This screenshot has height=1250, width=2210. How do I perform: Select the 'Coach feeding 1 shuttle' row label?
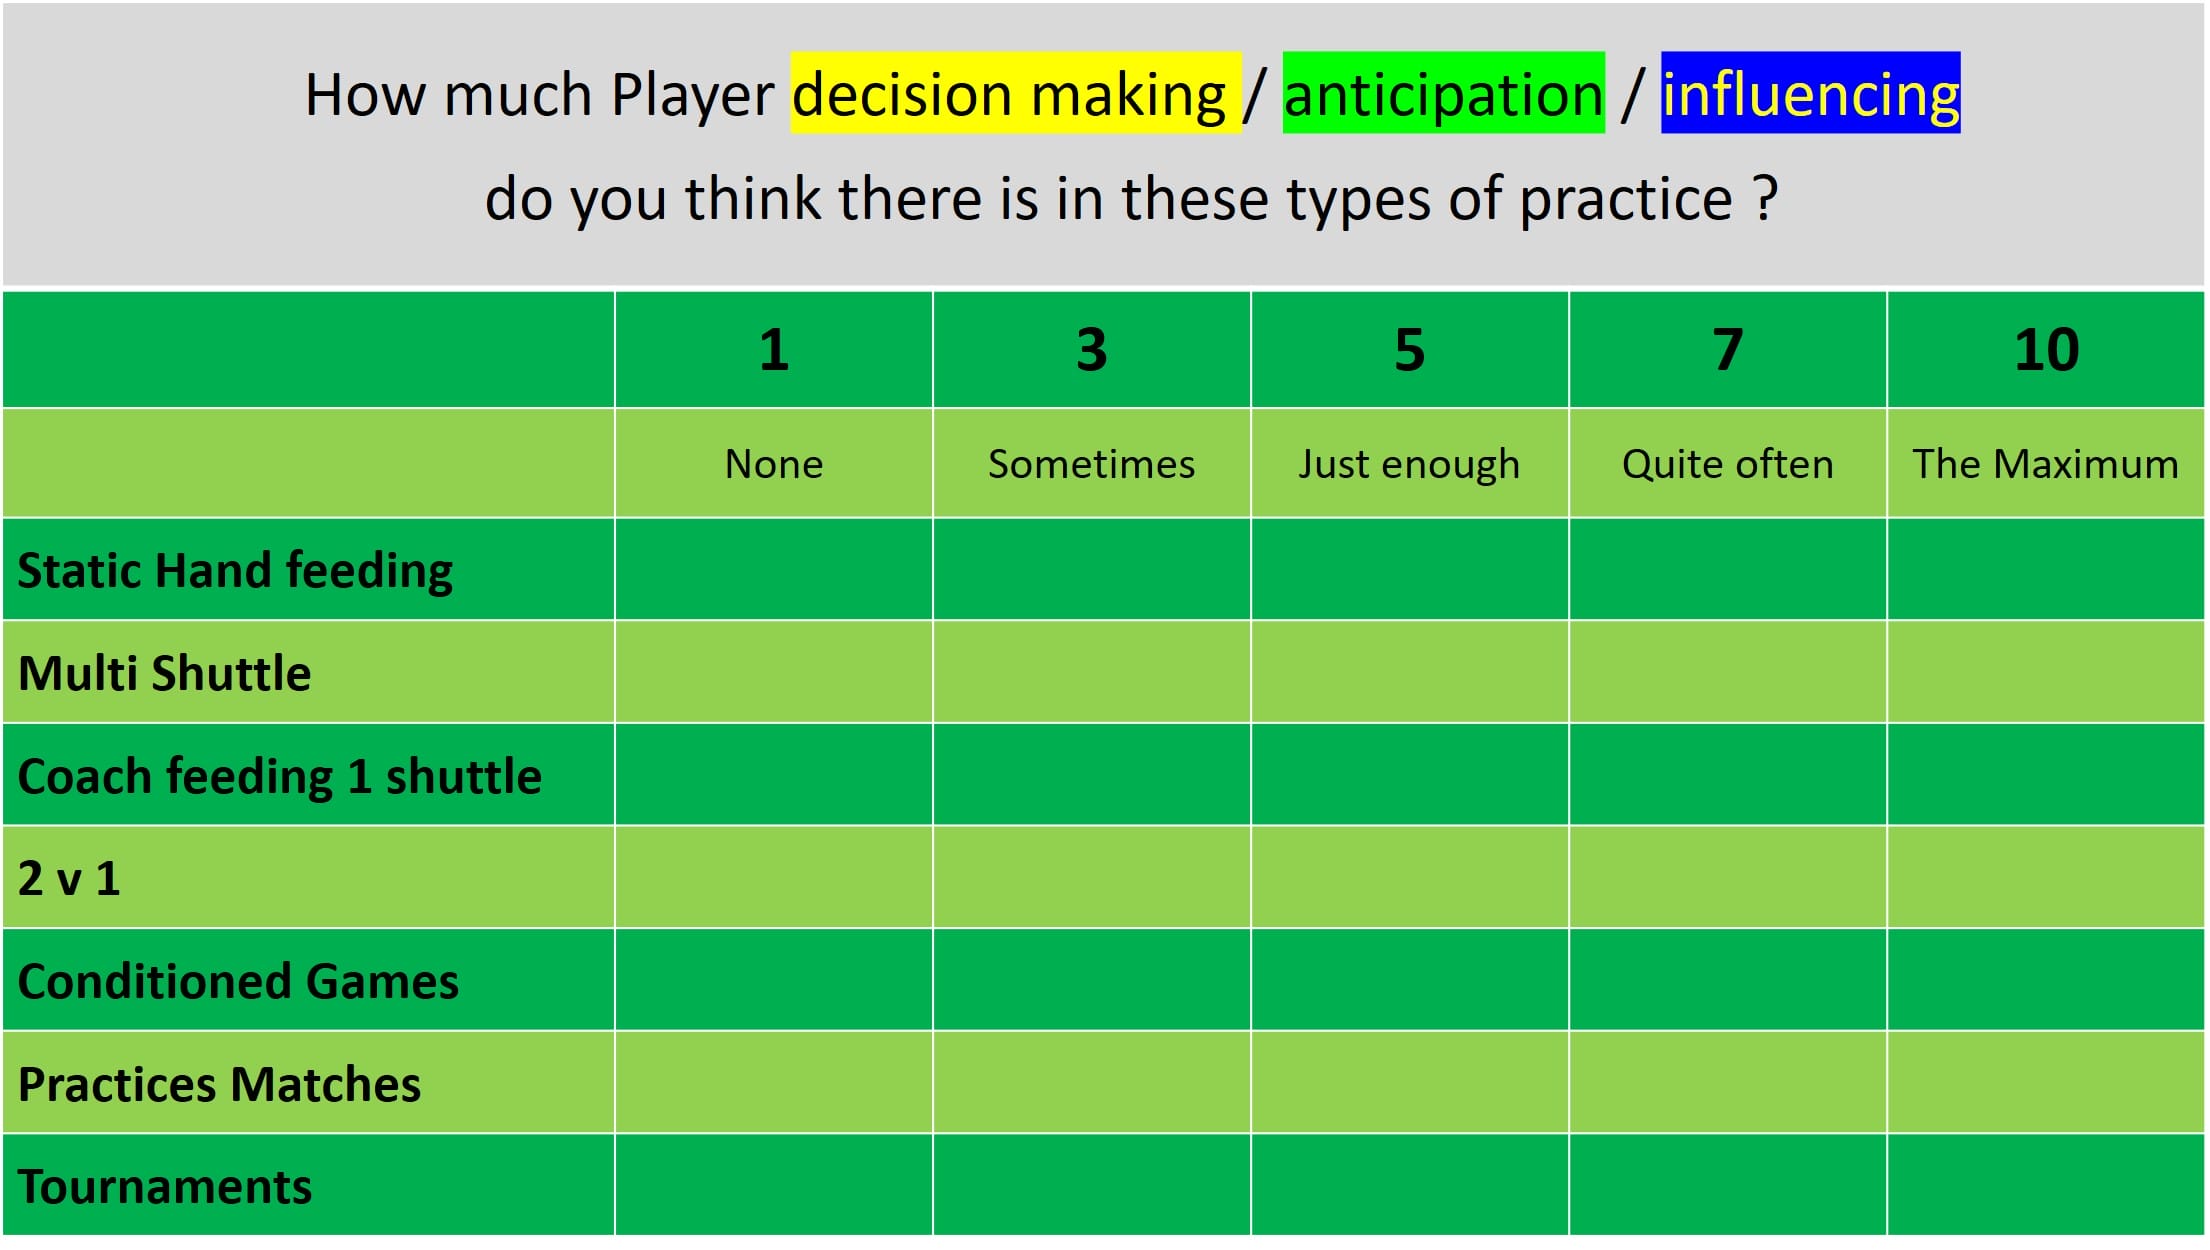280,776
